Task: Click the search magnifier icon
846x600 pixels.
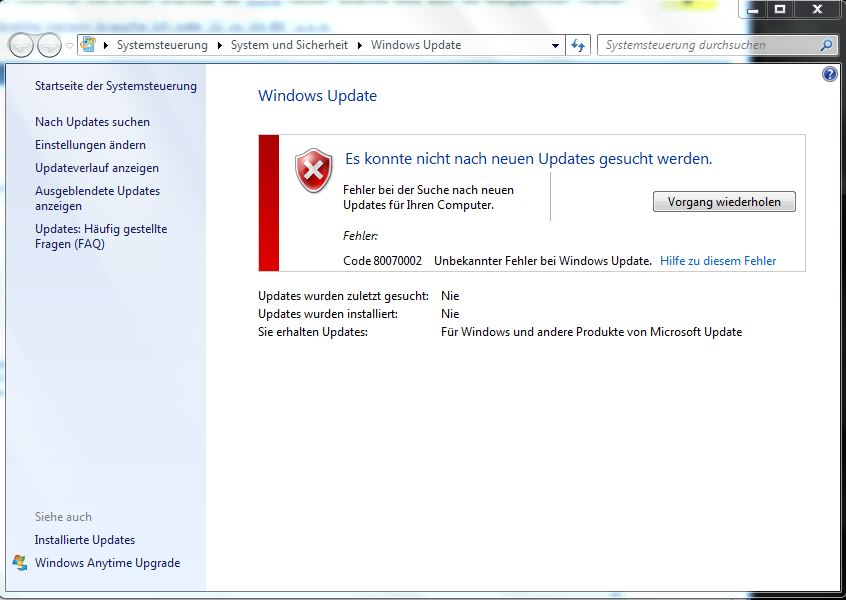Action: click(x=826, y=45)
